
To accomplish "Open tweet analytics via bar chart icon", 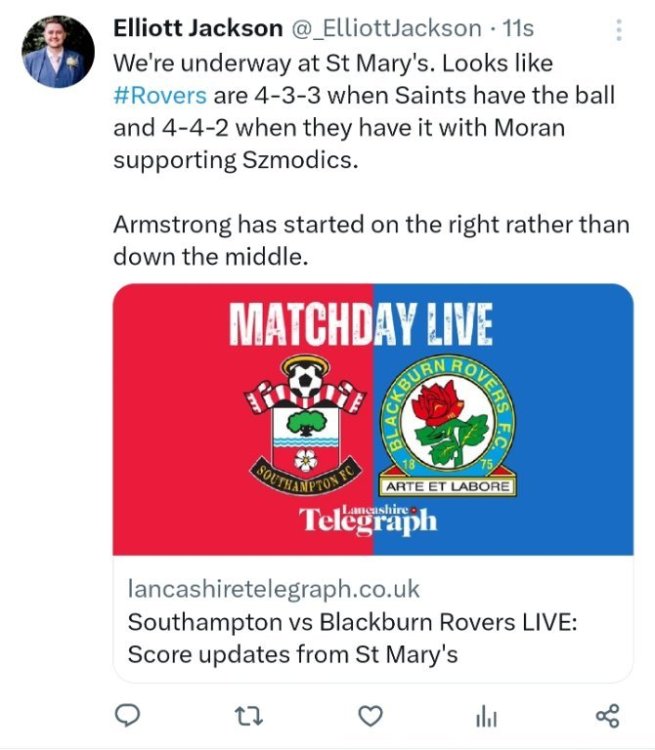I will click(x=486, y=715).
